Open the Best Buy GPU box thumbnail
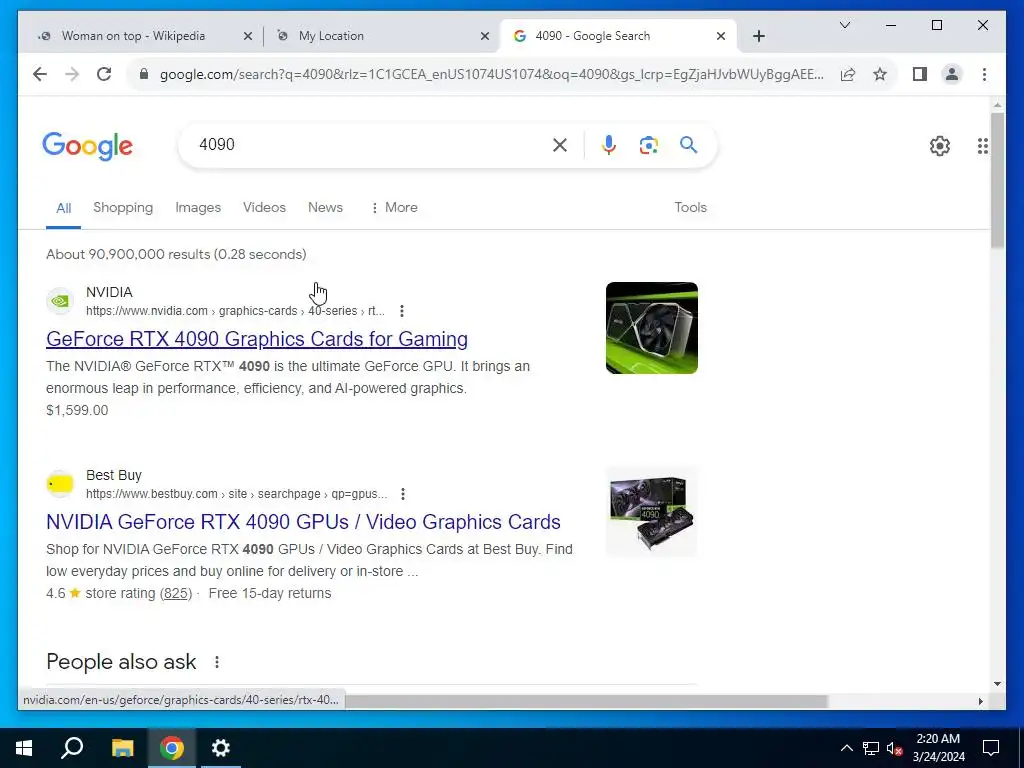This screenshot has height=768, width=1024. [x=651, y=511]
